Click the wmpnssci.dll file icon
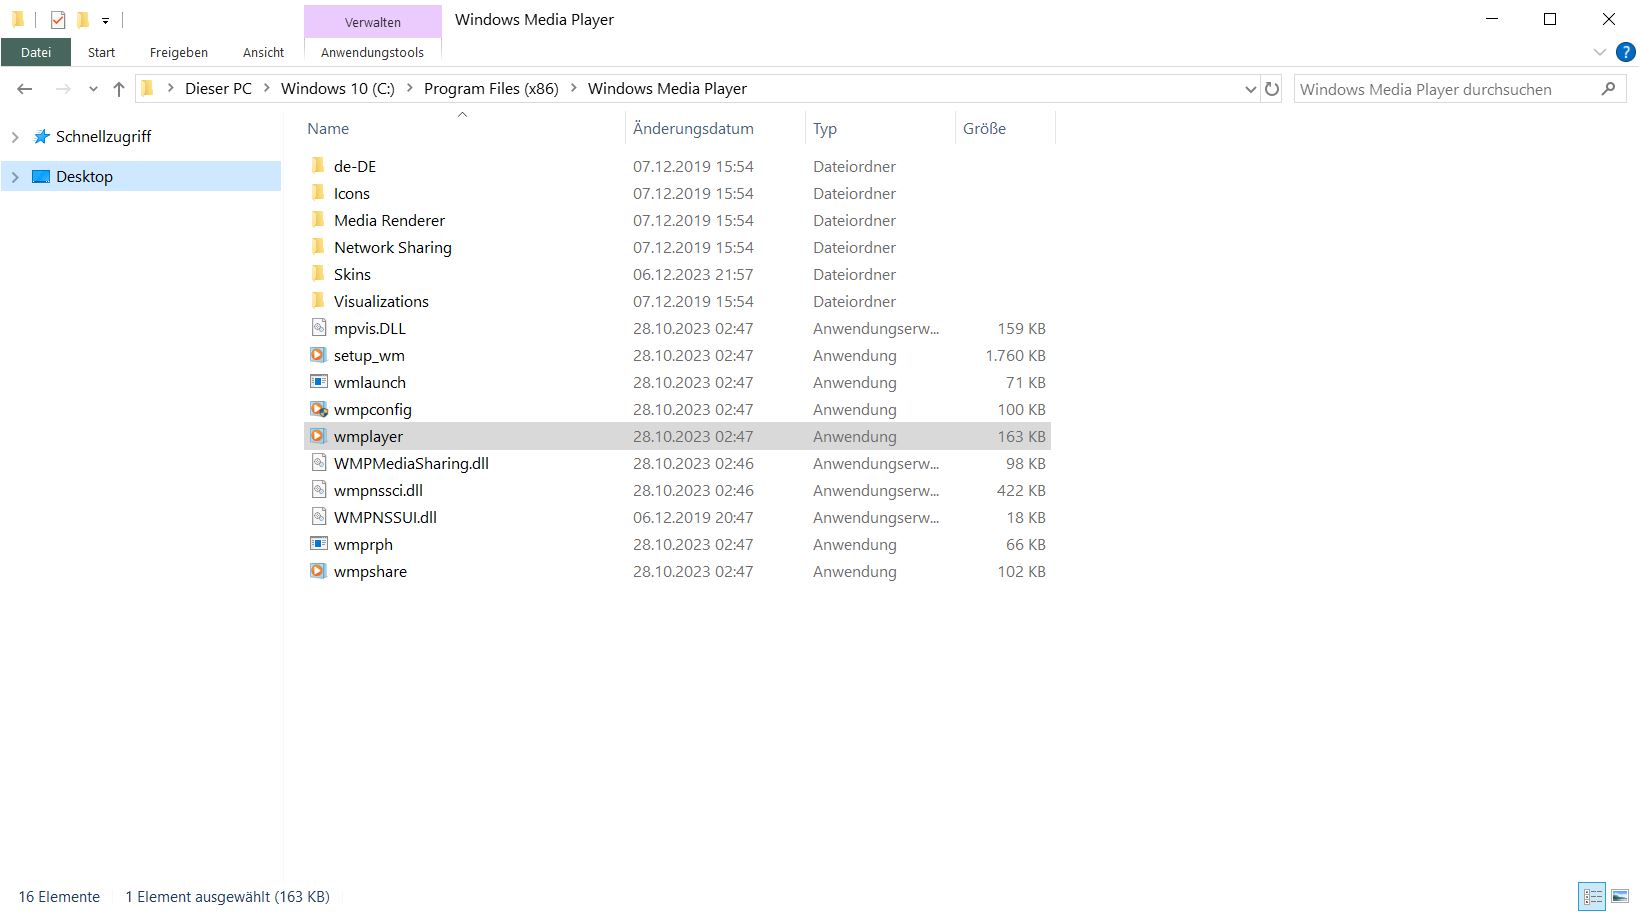Screen dimensions: 1640x912 tap(318, 490)
